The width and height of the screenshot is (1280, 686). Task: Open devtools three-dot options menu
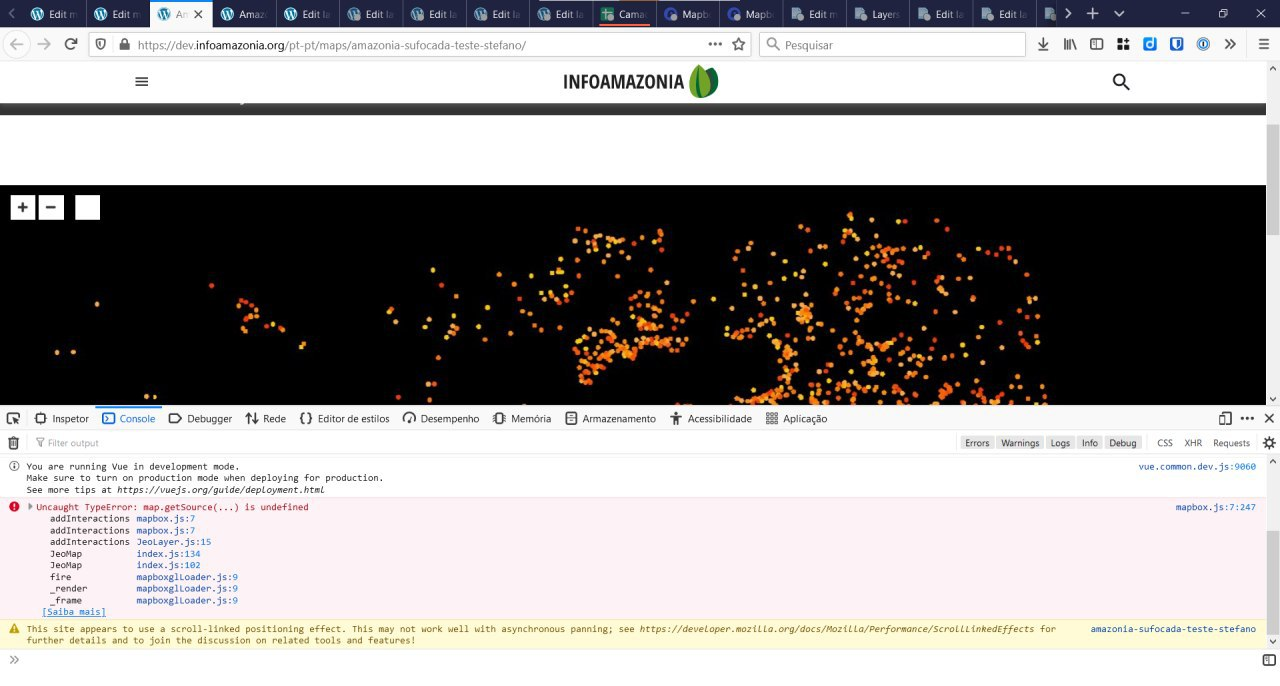tap(1247, 418)
